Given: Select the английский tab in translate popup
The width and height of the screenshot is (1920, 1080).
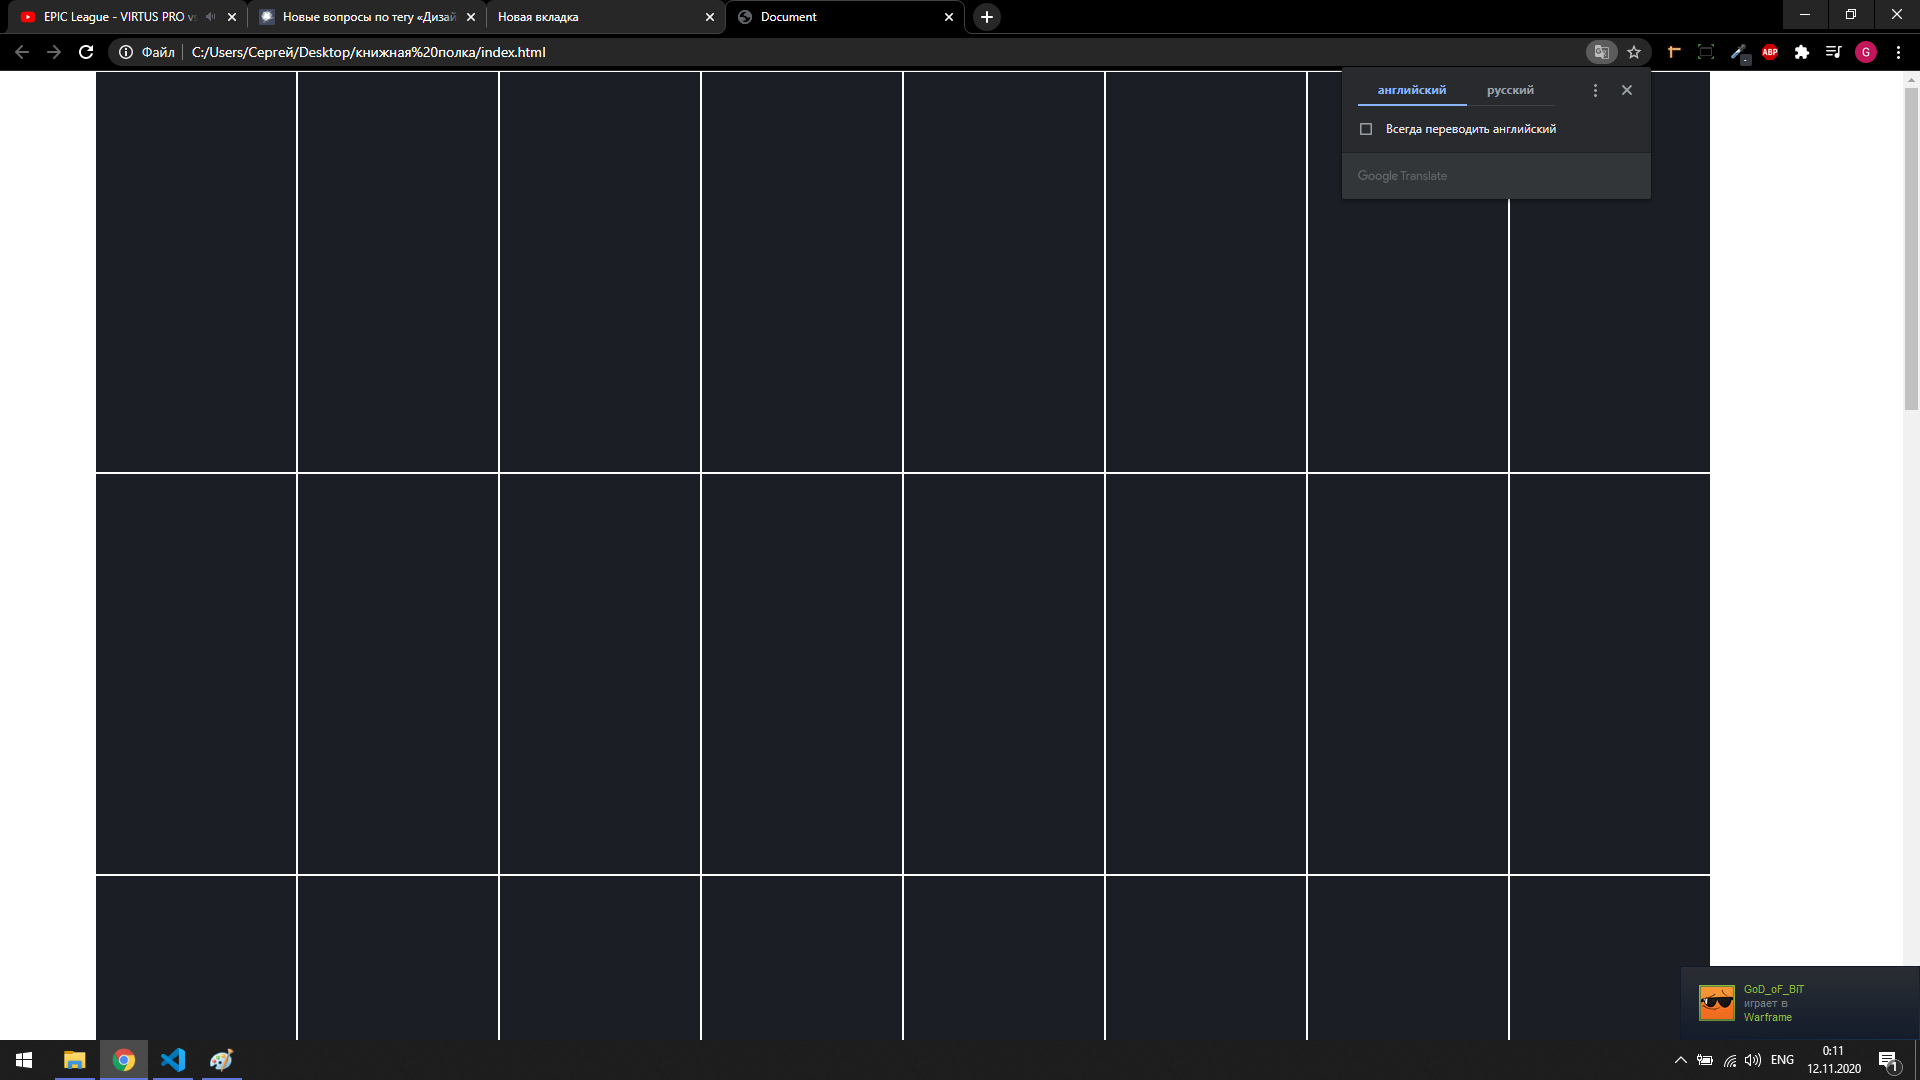Looking at the screenshot, I should [x=1412, y=90].
